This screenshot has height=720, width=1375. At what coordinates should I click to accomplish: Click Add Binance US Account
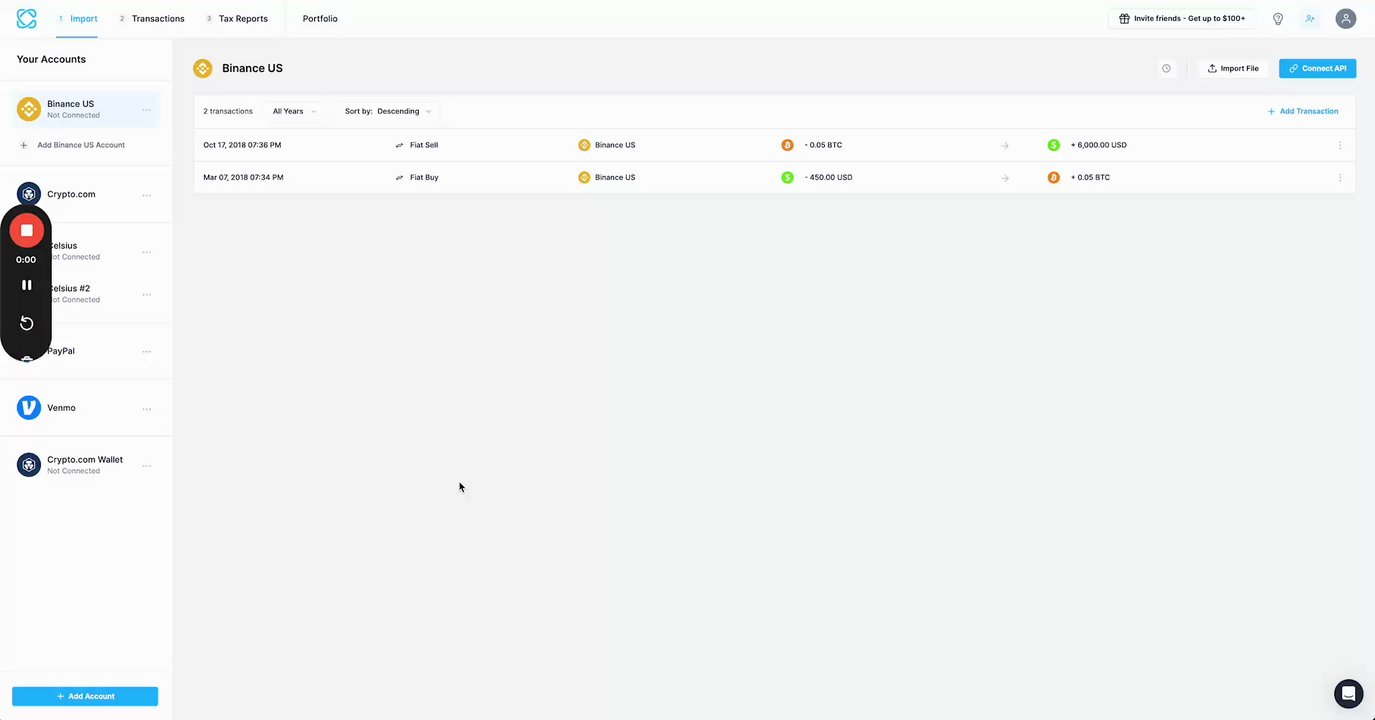click(73, 145)
